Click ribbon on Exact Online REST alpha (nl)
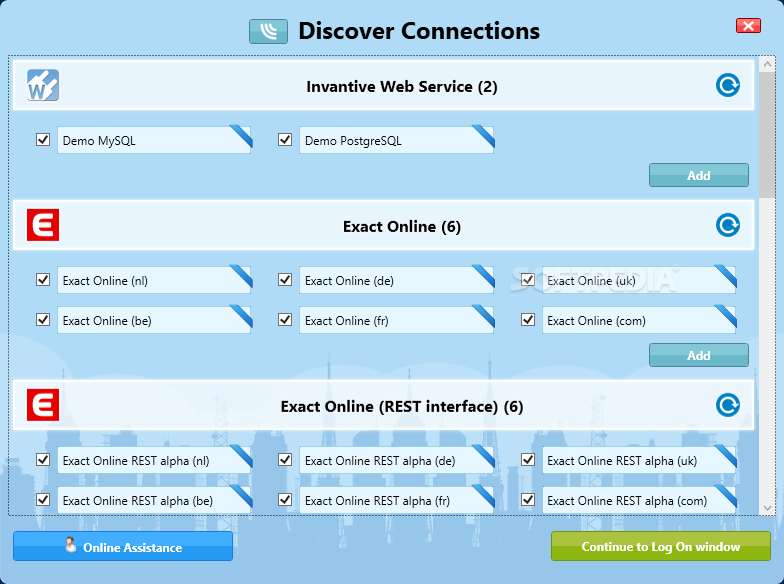Screen dimensions: 784x584 pyautogui.click(x=241, y=457)
